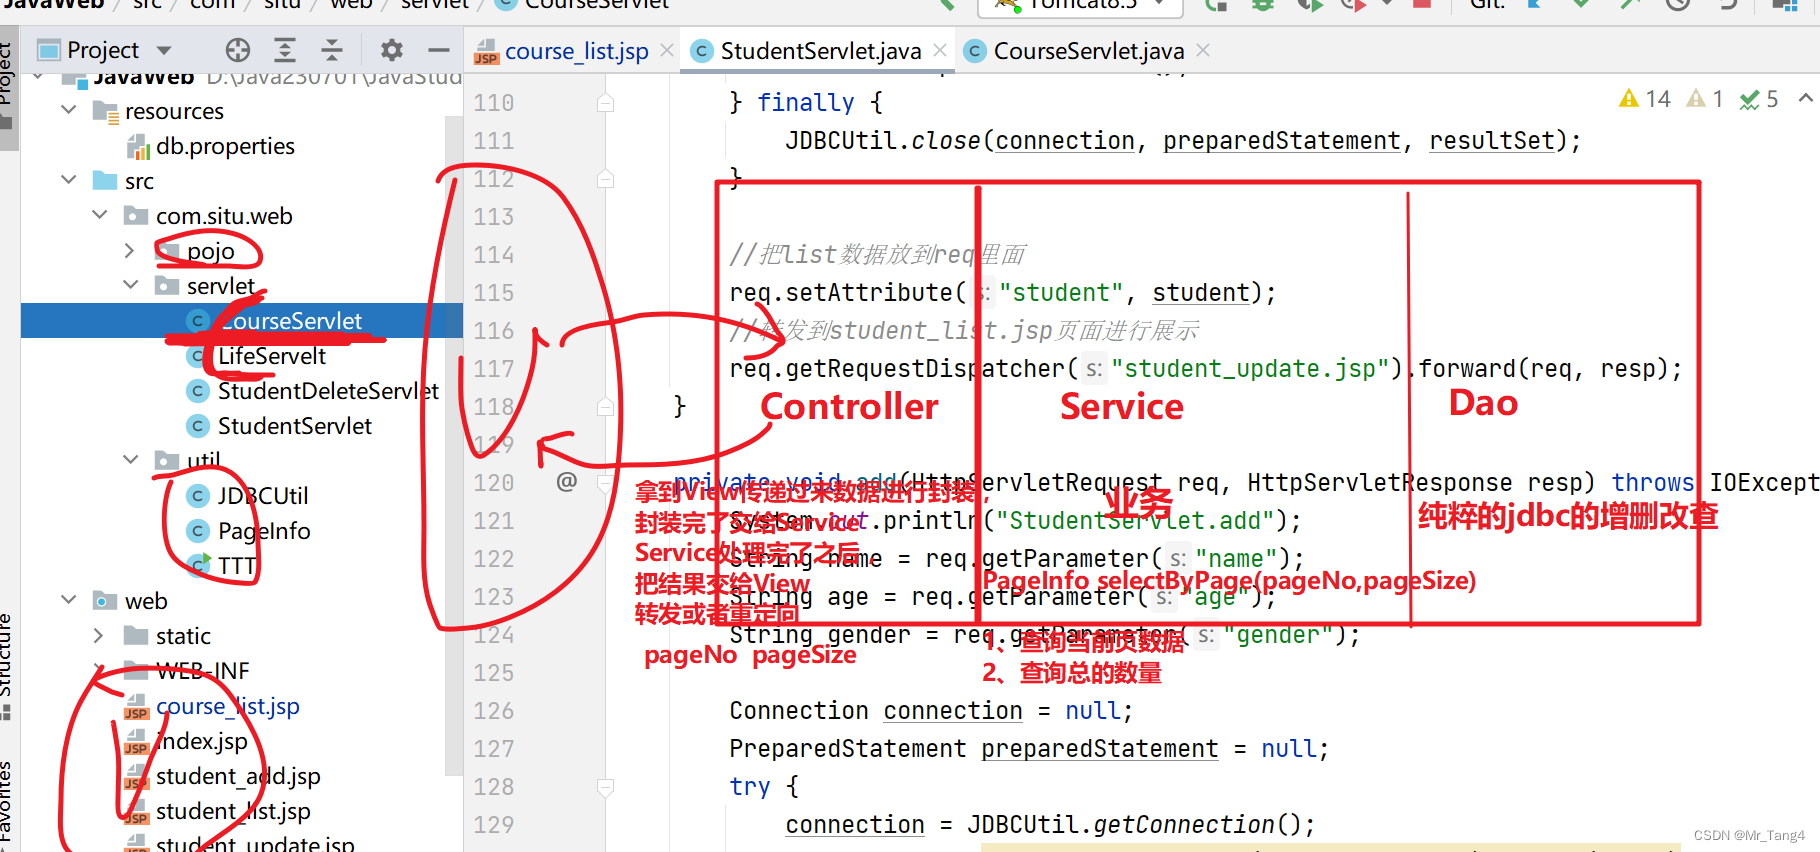Toggle the Favorites tool window side tab
Viewport: 1820px width, 852px height.
pos(8,805)
